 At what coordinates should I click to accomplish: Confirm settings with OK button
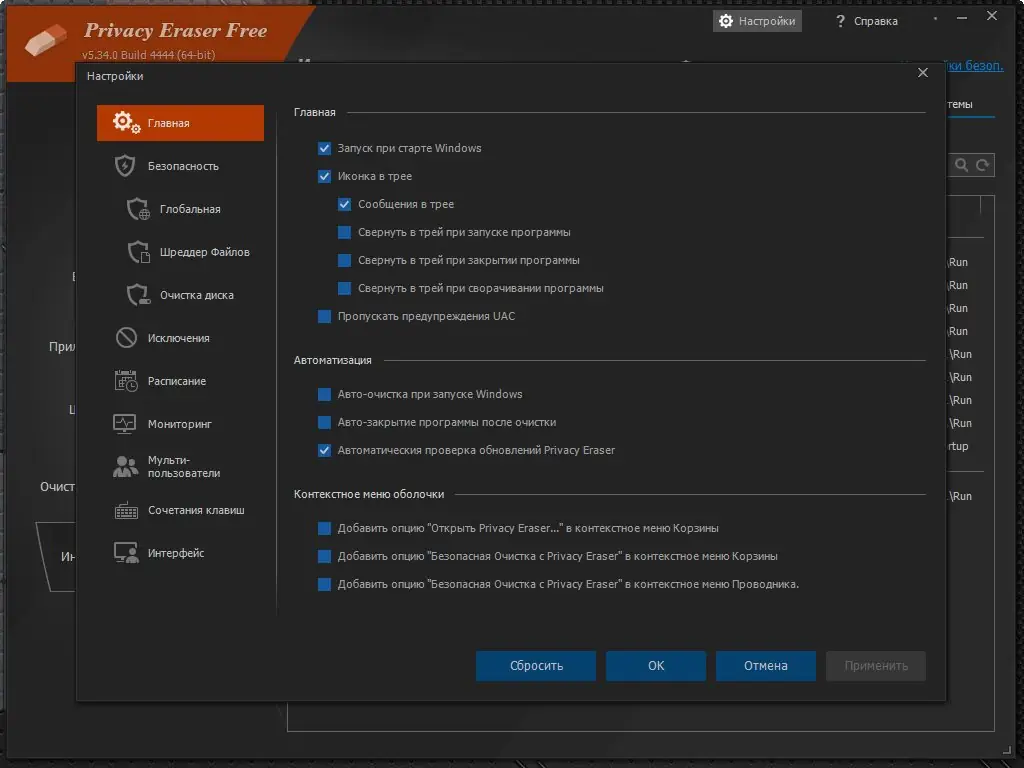click(656, 665)
